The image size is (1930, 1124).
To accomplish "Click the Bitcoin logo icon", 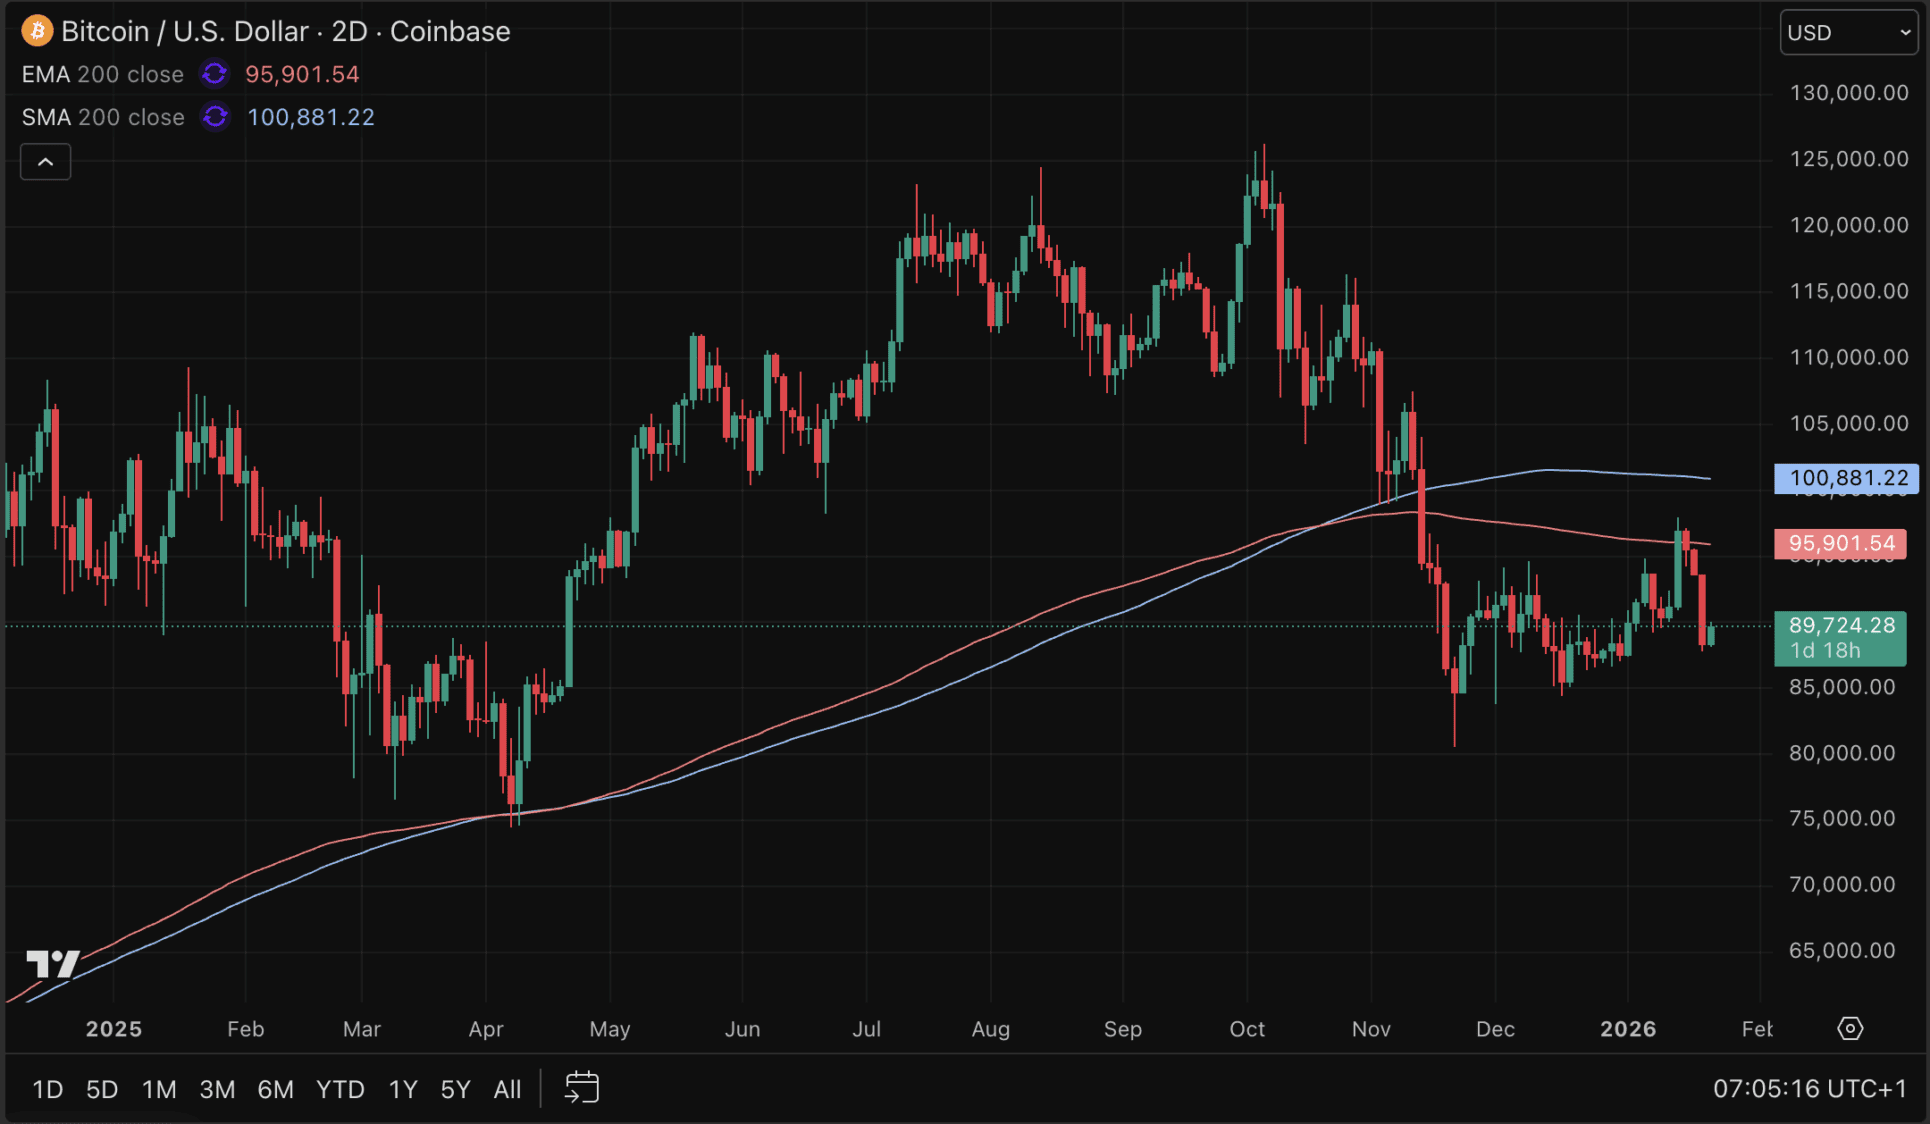I will pos(37,31).
